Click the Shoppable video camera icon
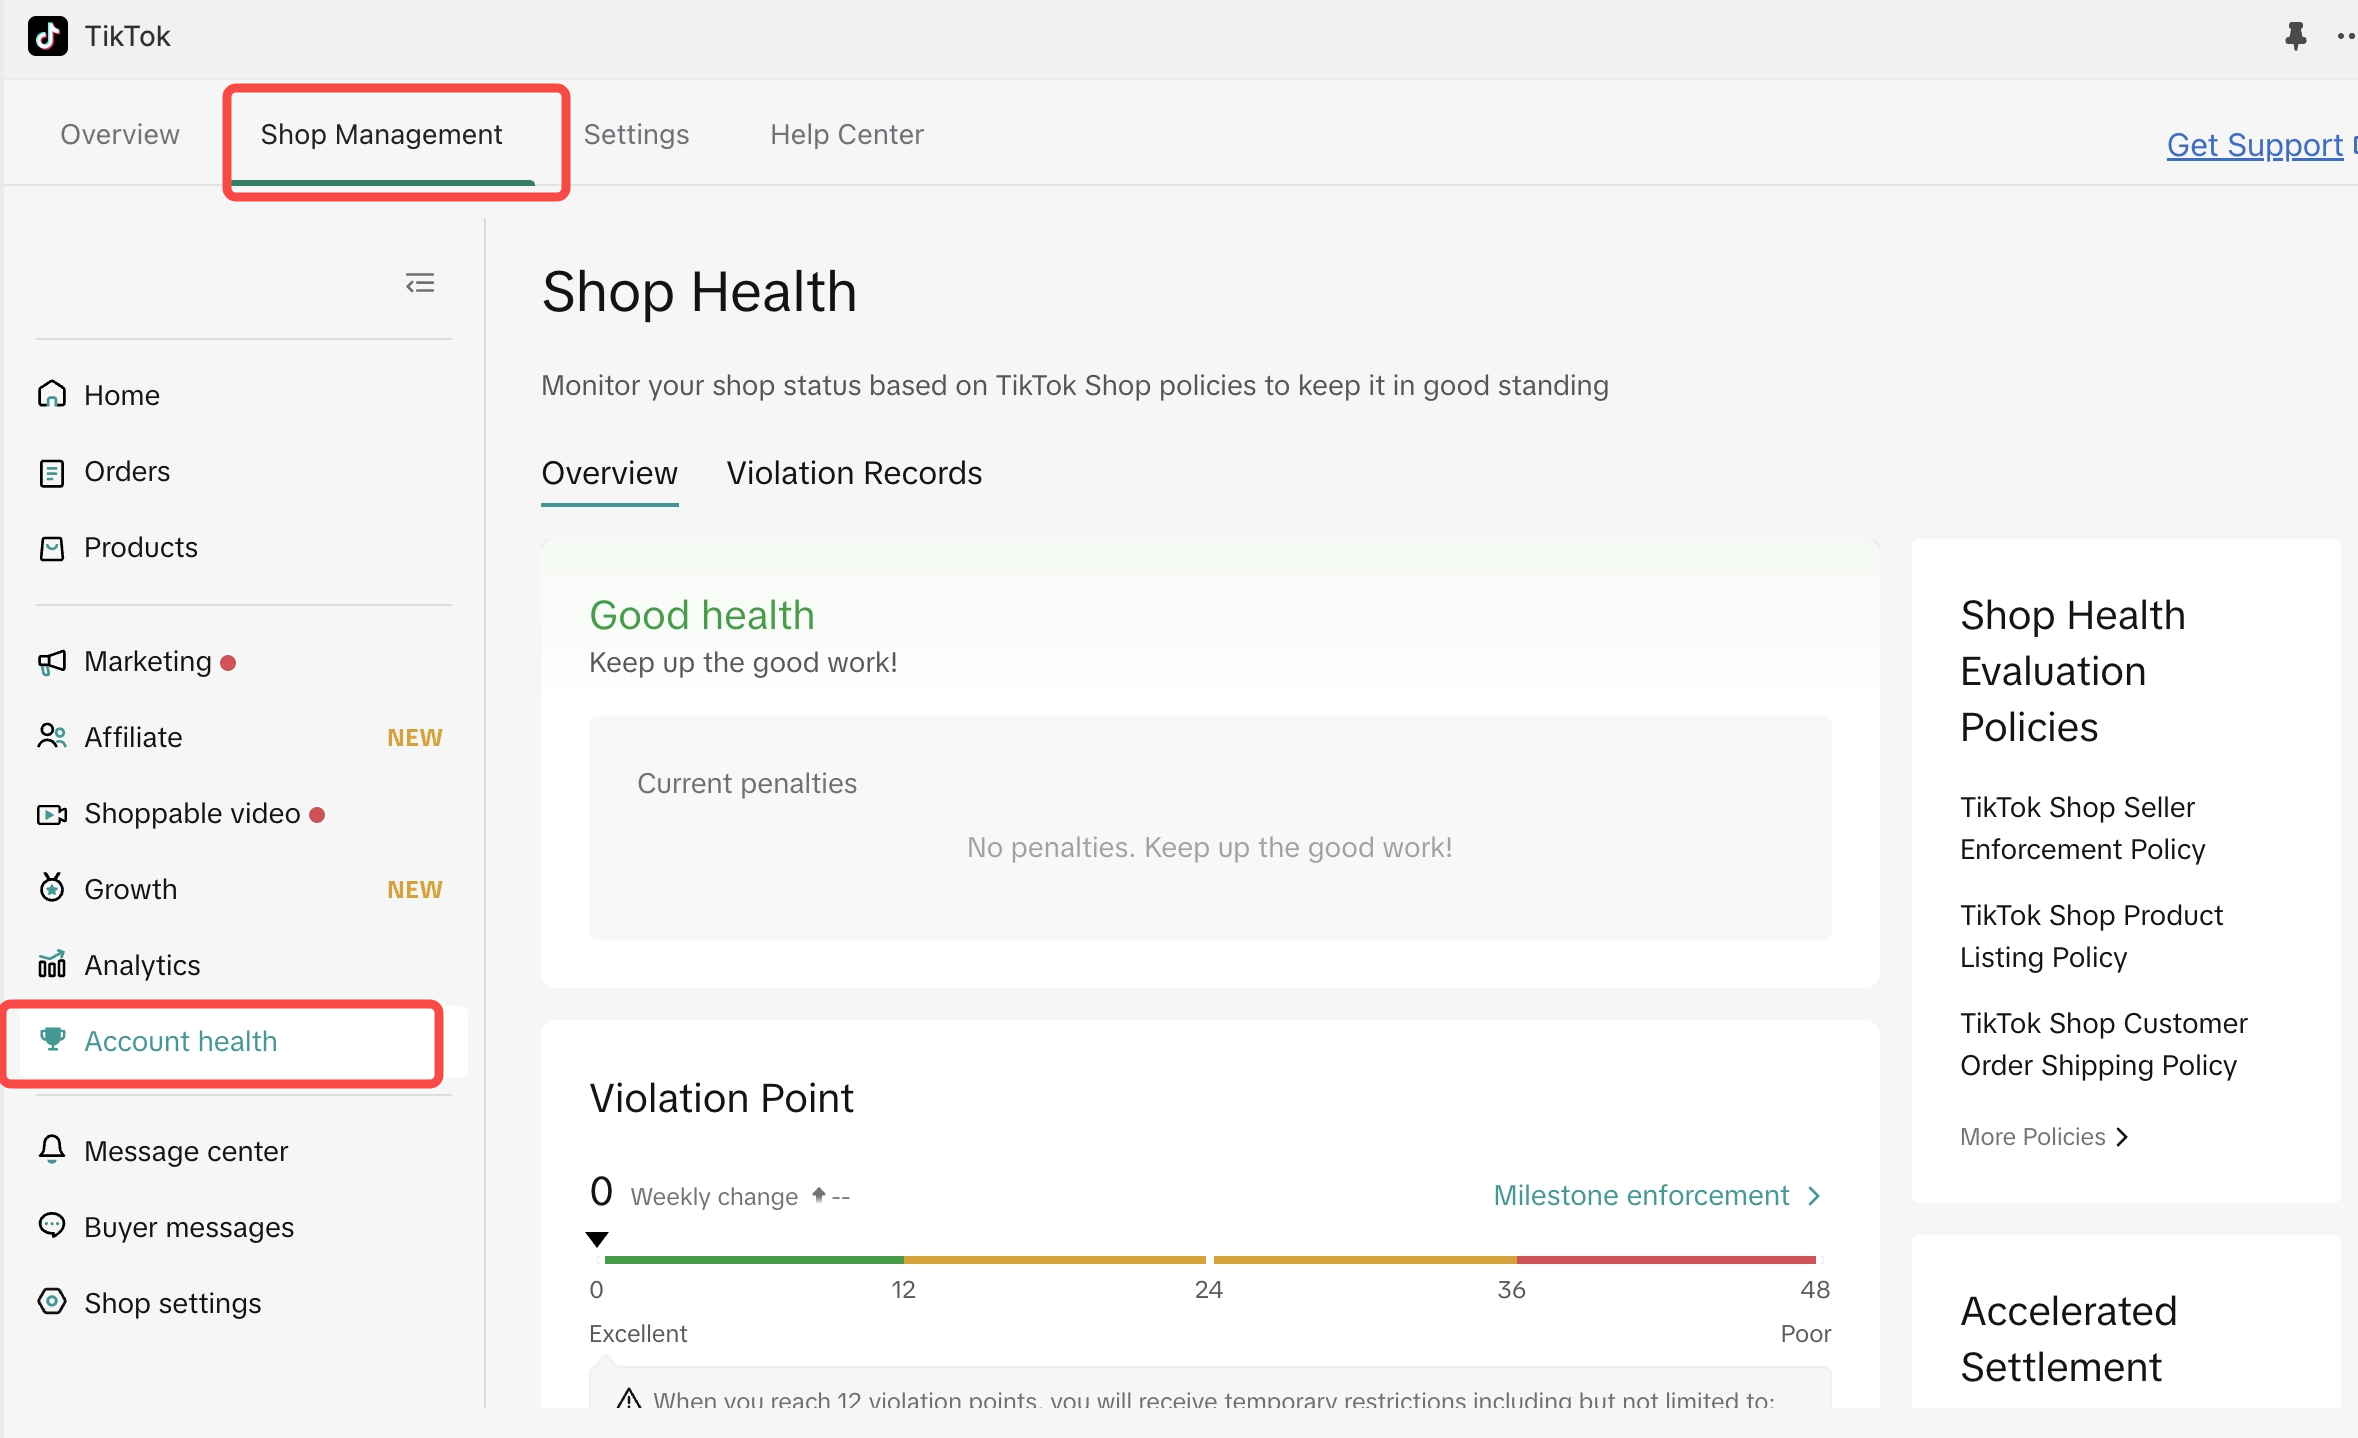Screen dimensions: 2358x1438 point(52,814)
